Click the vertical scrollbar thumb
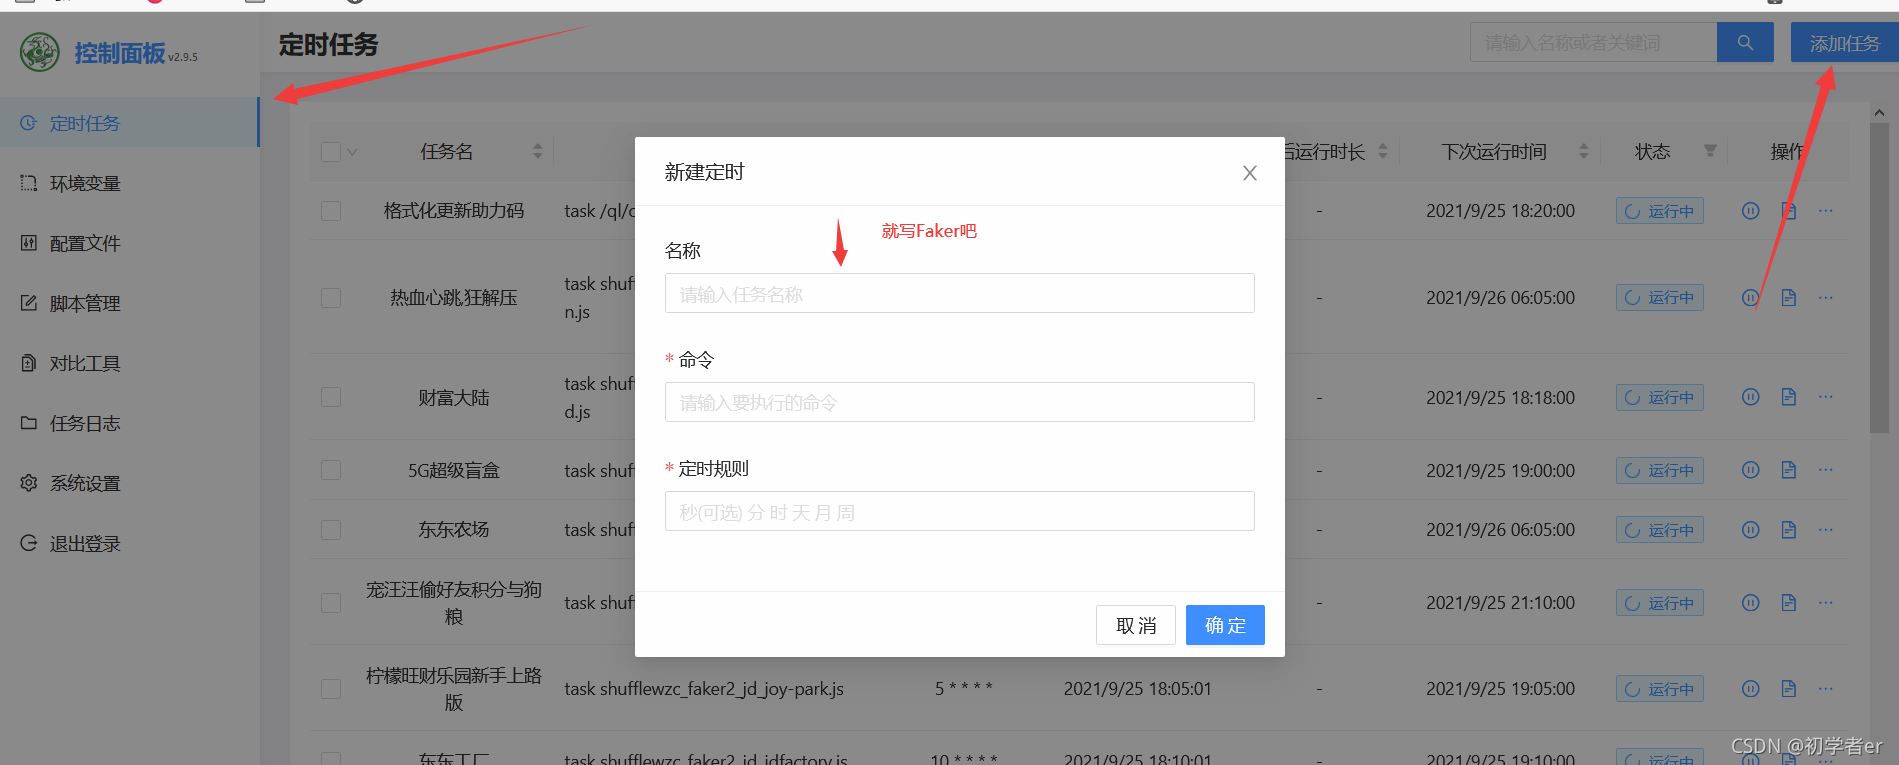This screenshot has width=1899, height=765. click(x=1879, y=278)
